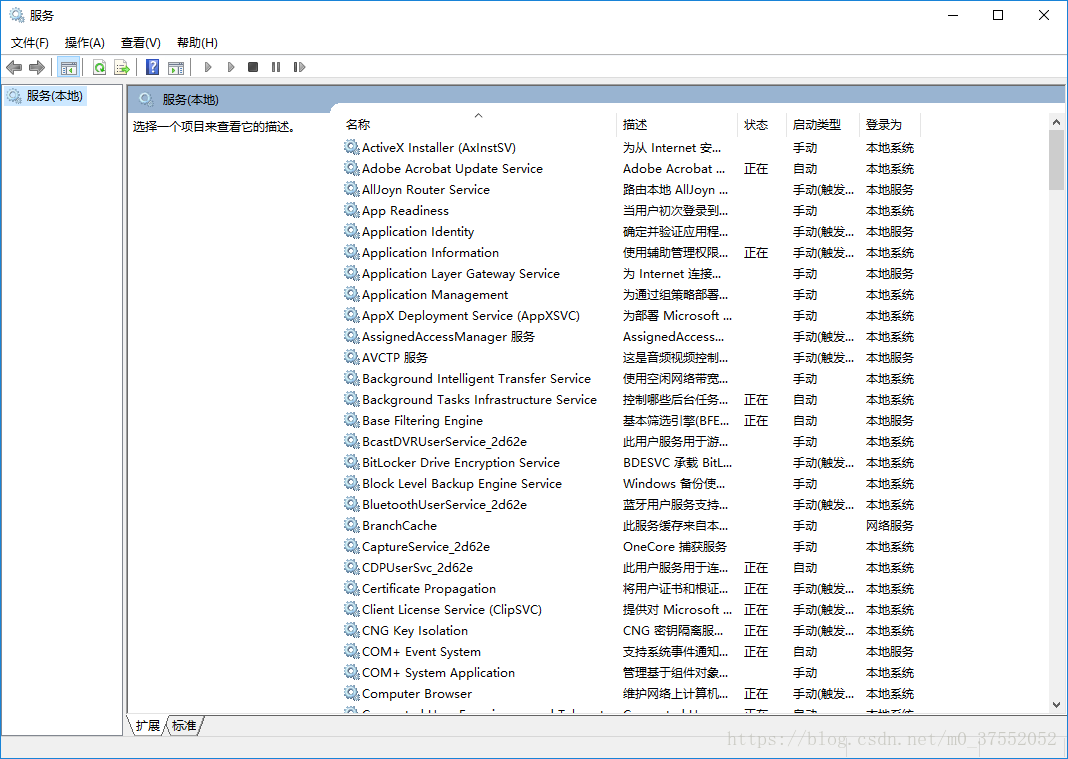This screenshot has height=759, width=1068.
Task: Click the second play (start) toolbar icon
Action: (231, 67)
